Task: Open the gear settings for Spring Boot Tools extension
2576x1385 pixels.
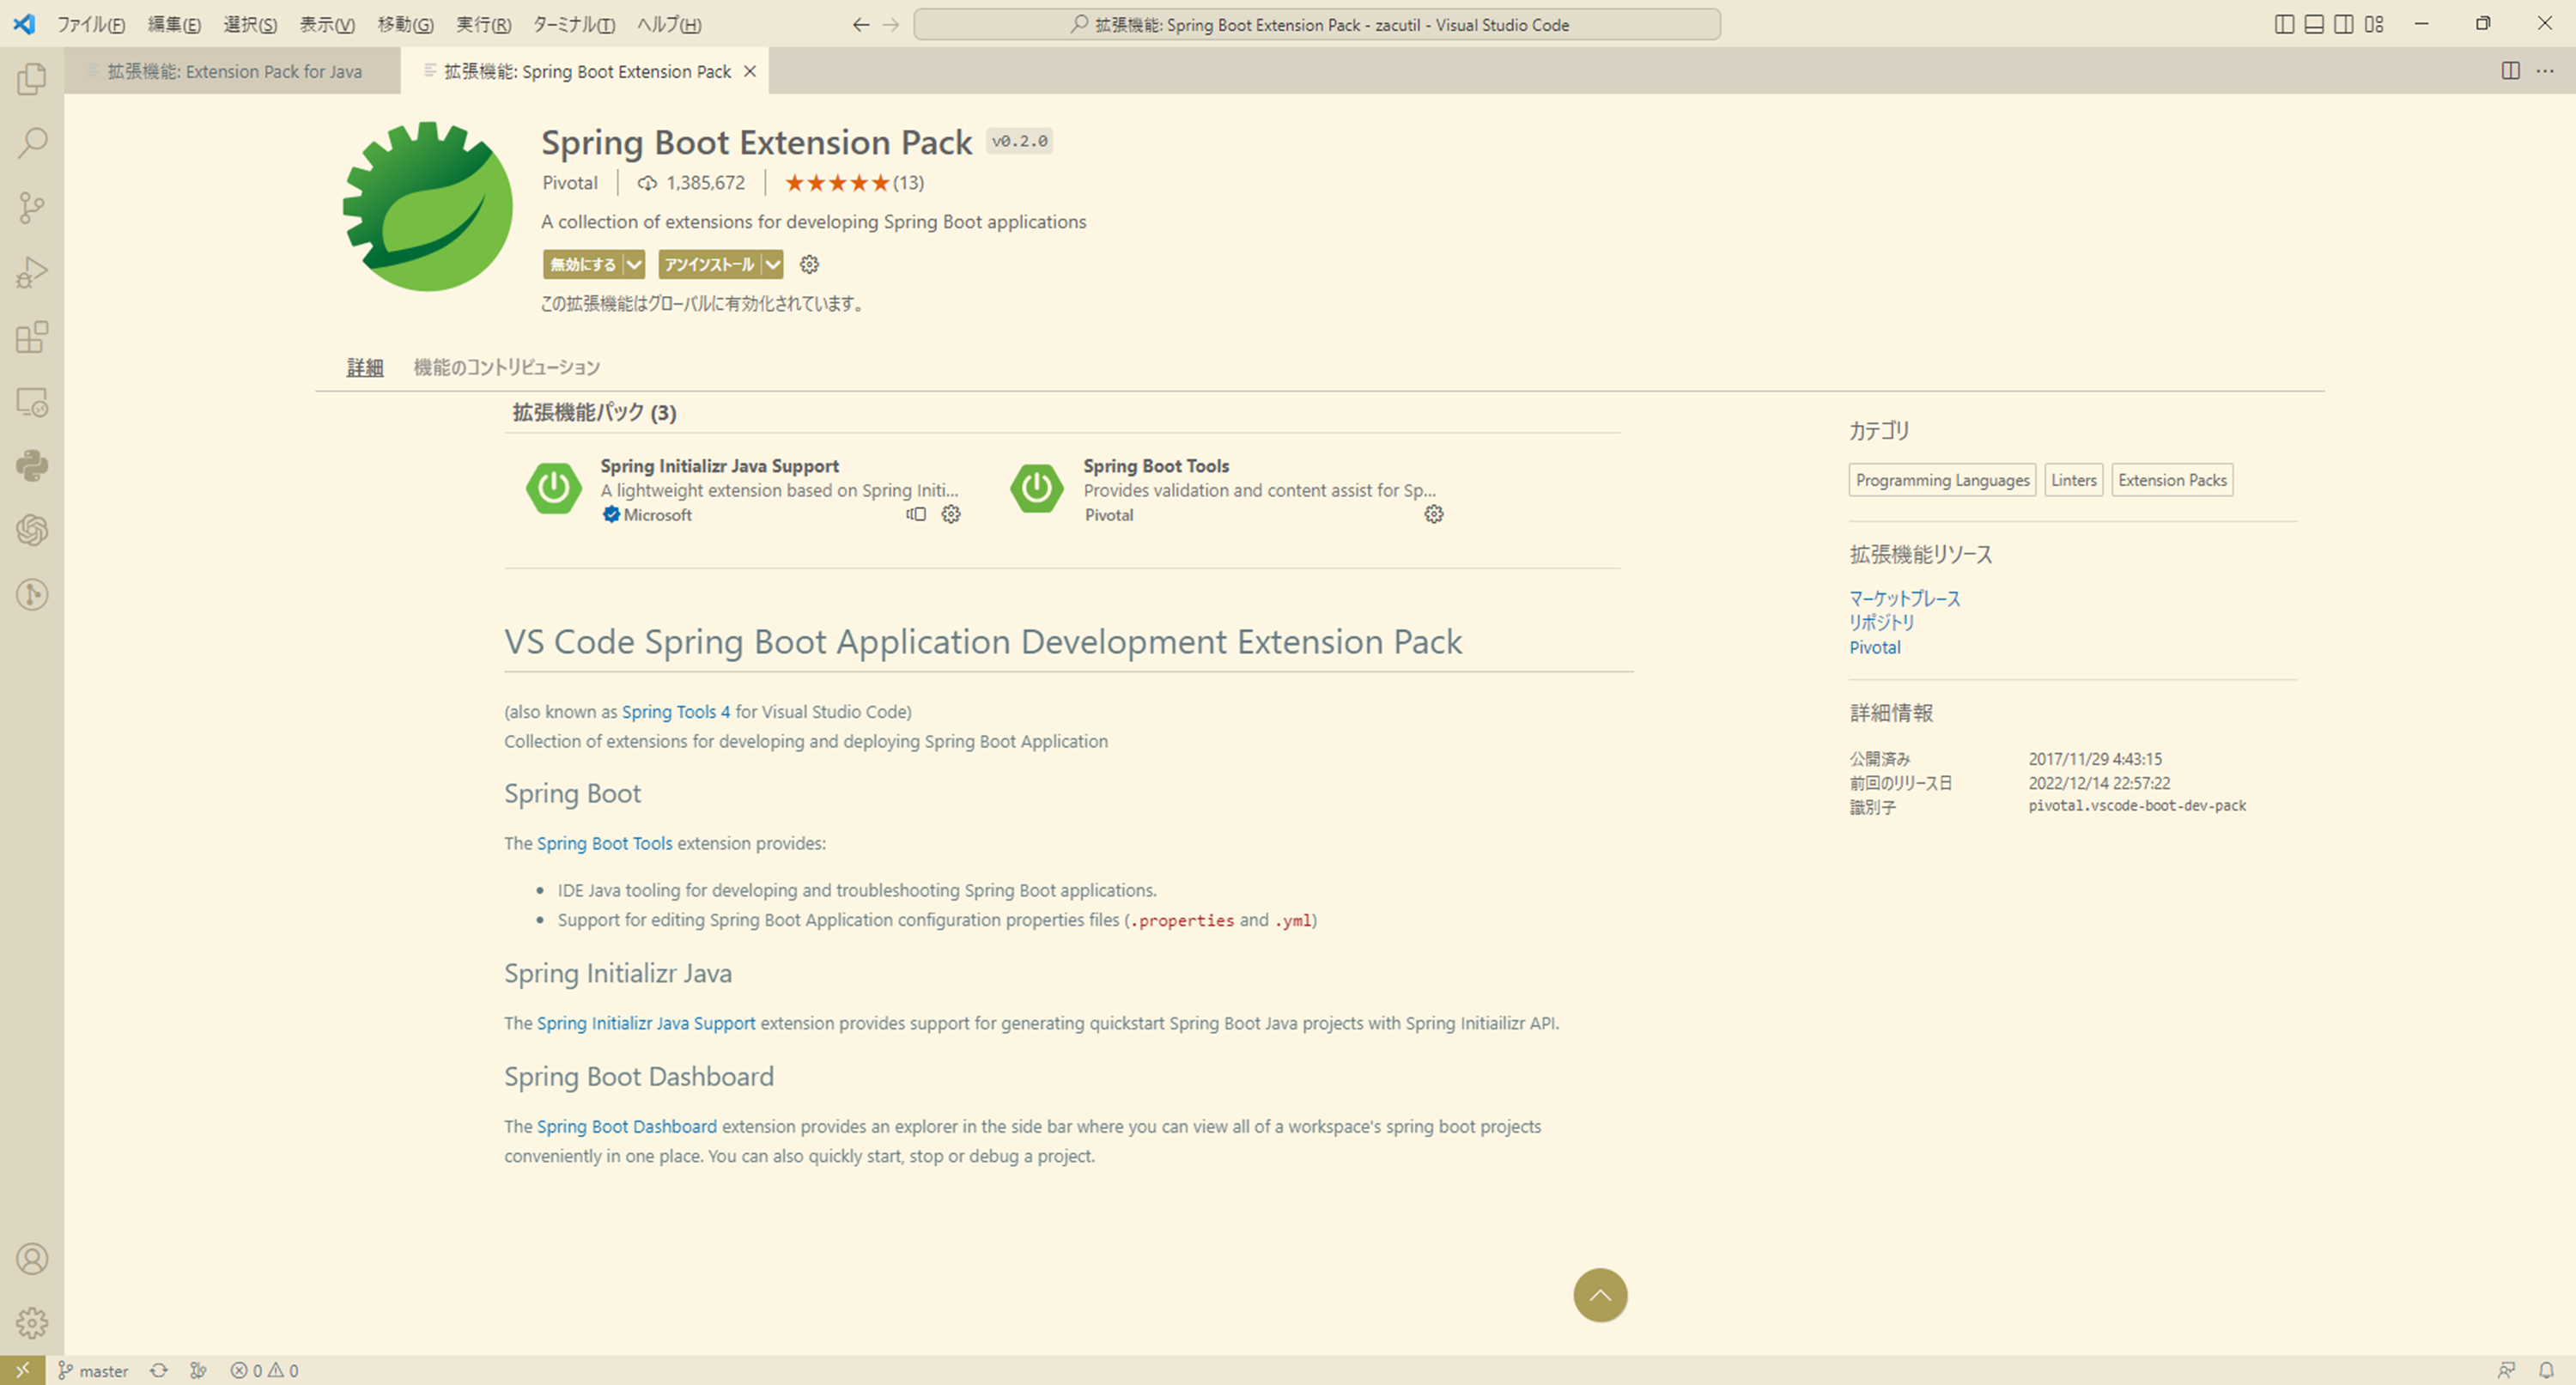Action: point(1434,514)
